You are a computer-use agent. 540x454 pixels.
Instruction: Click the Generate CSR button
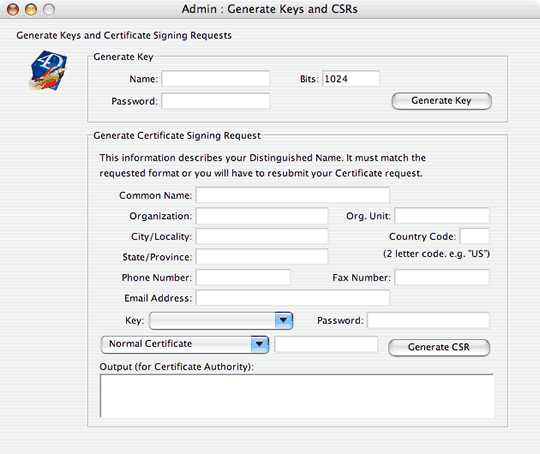439,347
